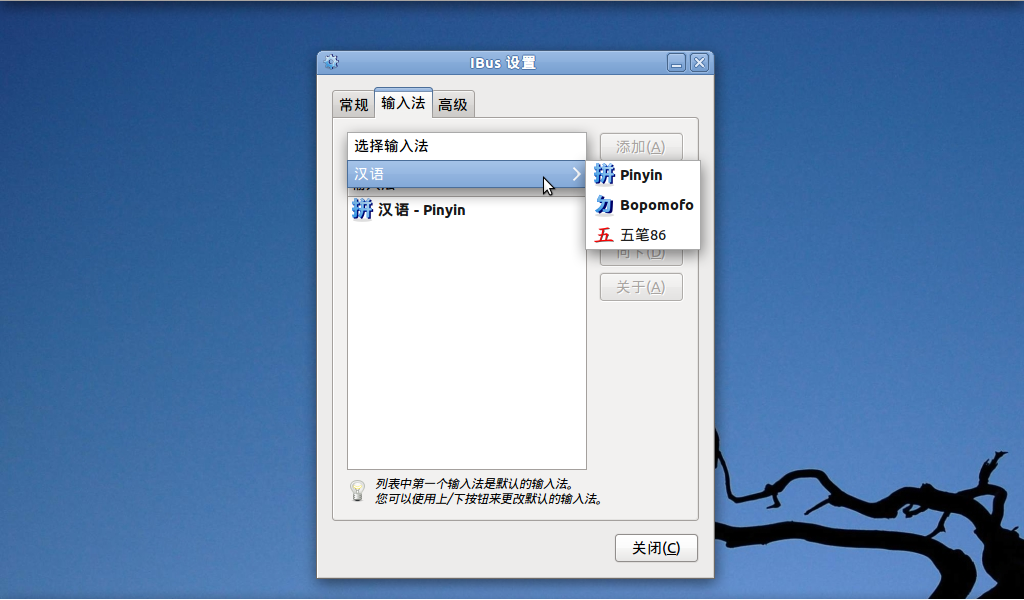The image size is (1024, 600).
Task: Click the hint line 列表中第一个输入法是默认的输入法
Action: (475, 484)
